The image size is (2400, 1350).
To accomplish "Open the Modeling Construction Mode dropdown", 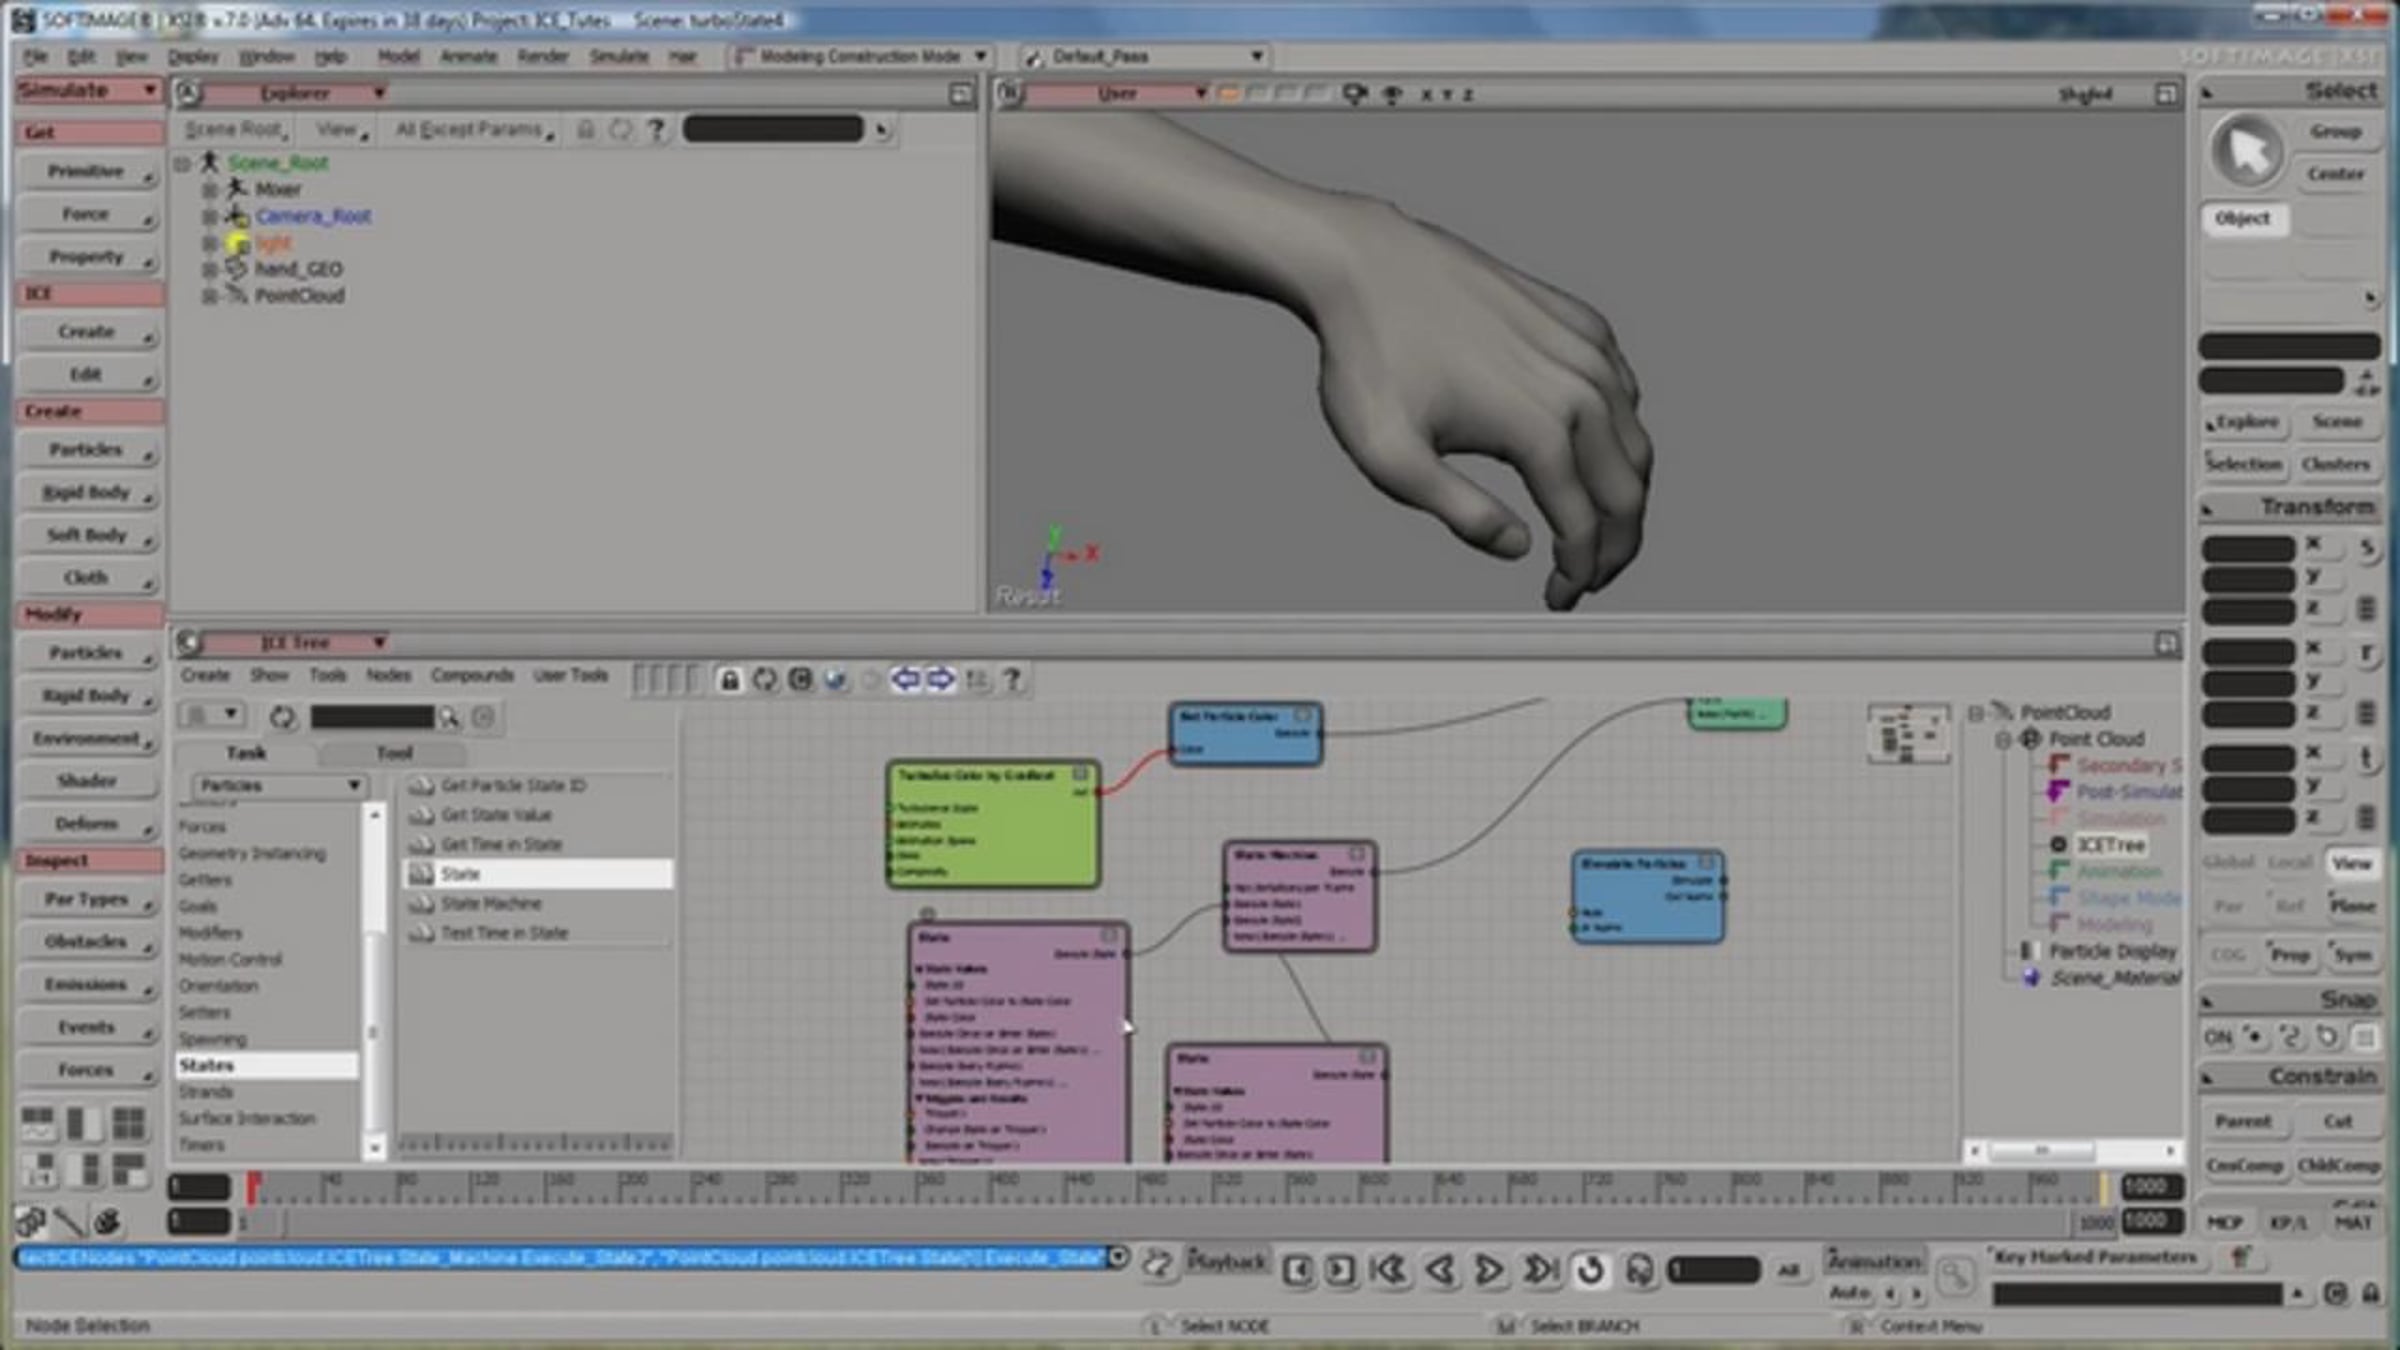I will pyautogui.click(x=861, y=57).
